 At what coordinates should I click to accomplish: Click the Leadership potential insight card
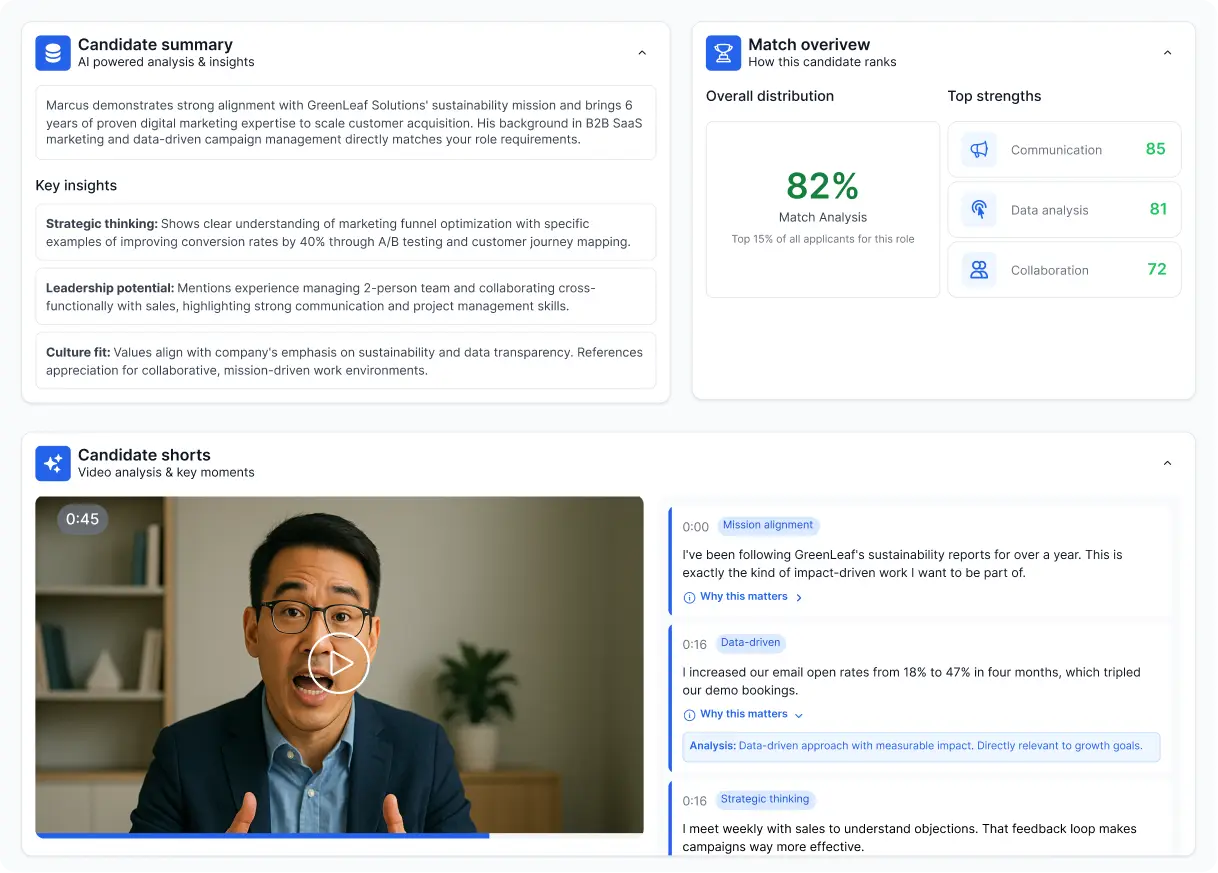point(346,296)
